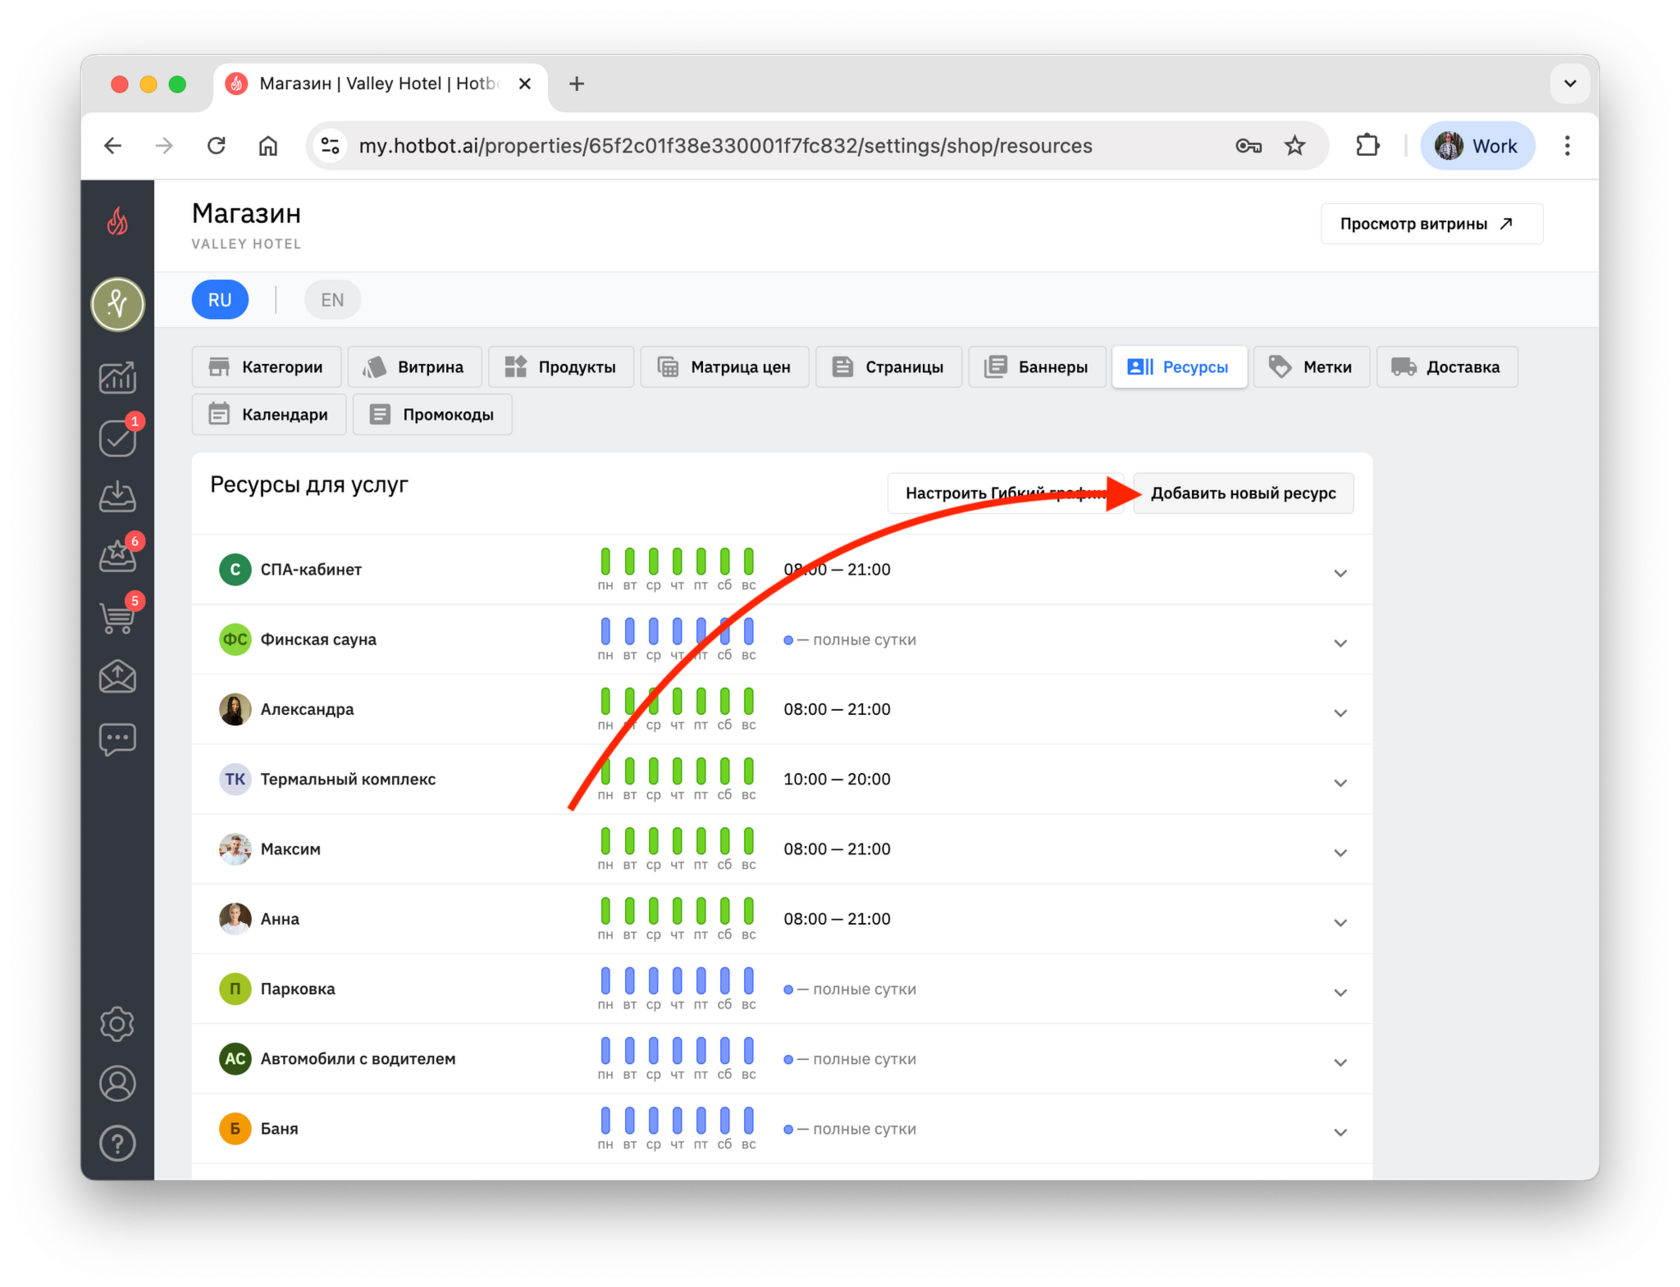Screen dimensions: 1680x1287
Task: Expand the Баня resource row
Action: 1340,1133
